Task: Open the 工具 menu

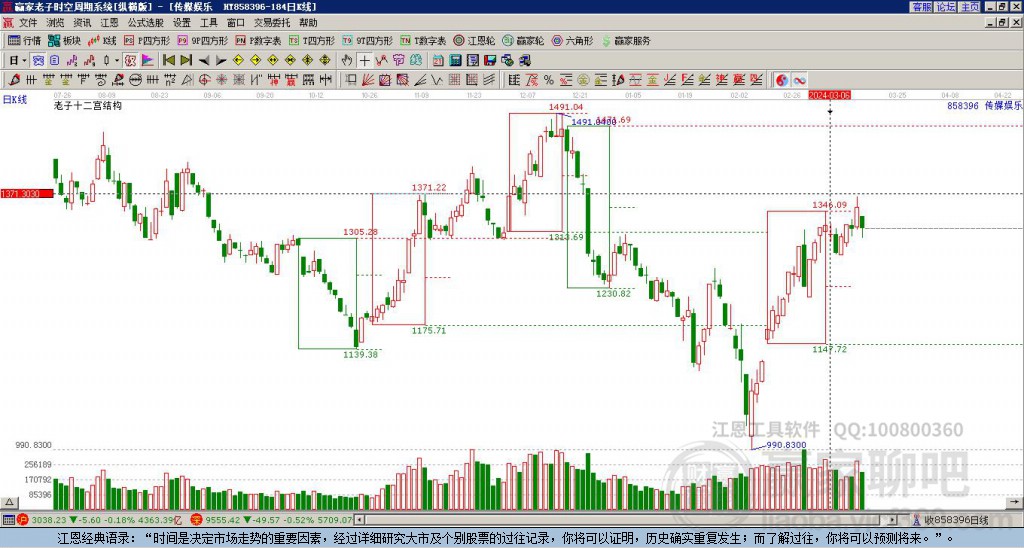Action: [208, 23]
